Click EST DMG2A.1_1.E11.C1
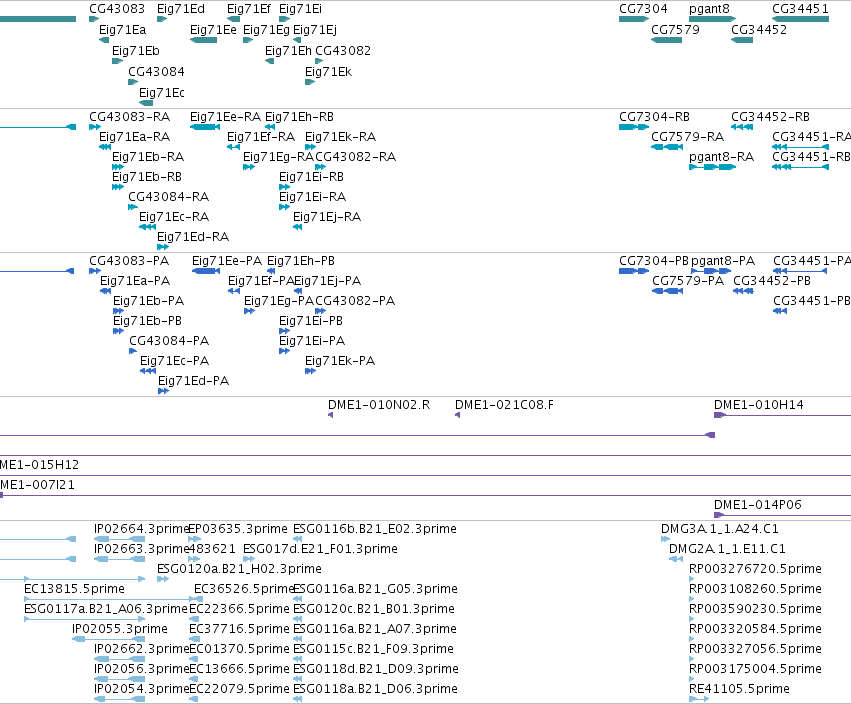 click(x=727, y=549)
